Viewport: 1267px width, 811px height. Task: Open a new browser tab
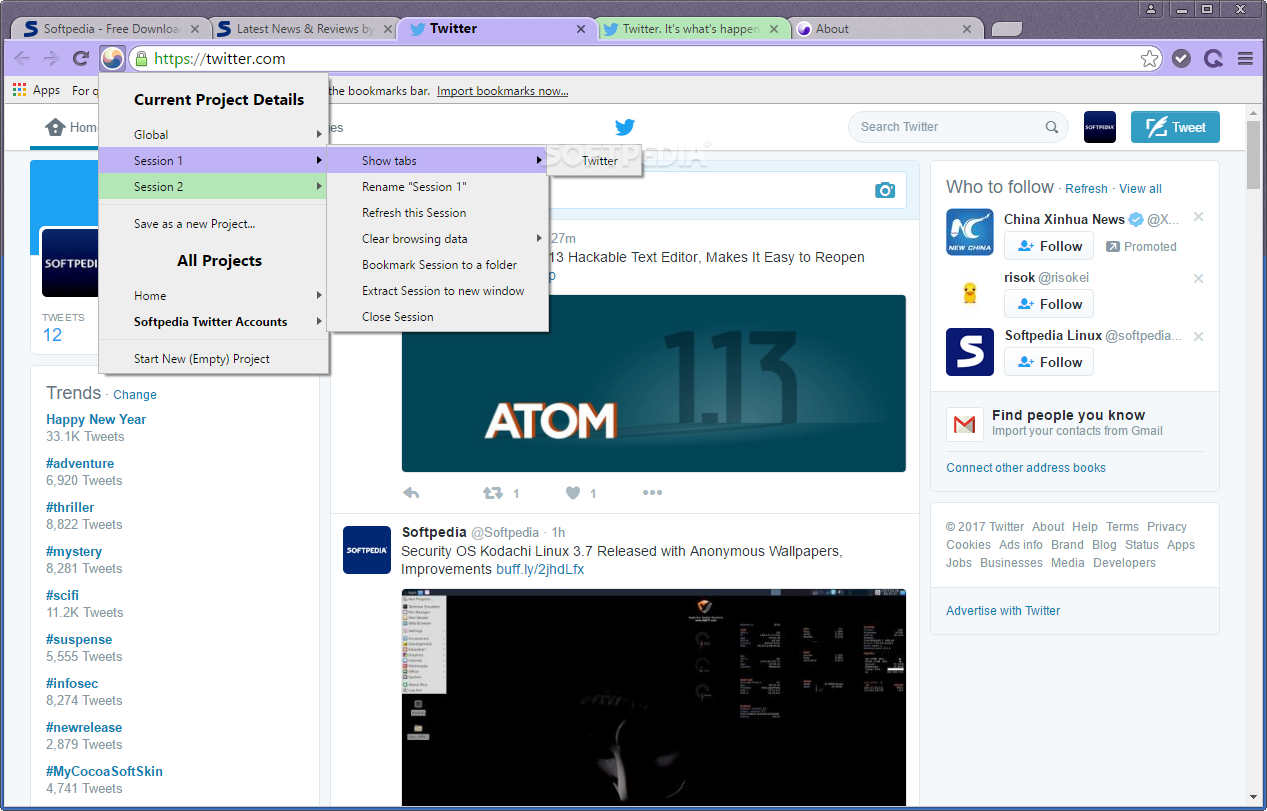pos(1005,29)
